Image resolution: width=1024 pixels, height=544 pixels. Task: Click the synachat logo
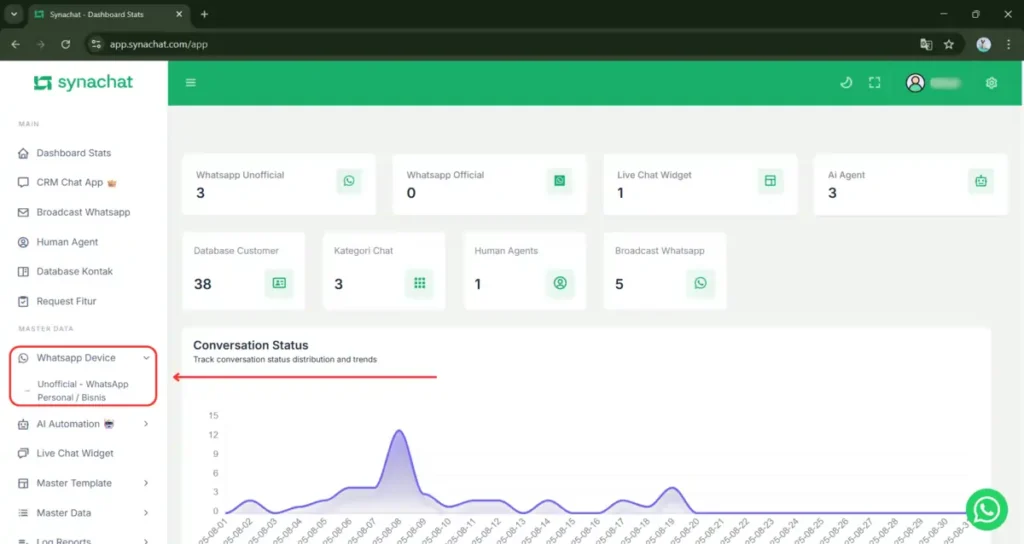click(x=84, y=82)
